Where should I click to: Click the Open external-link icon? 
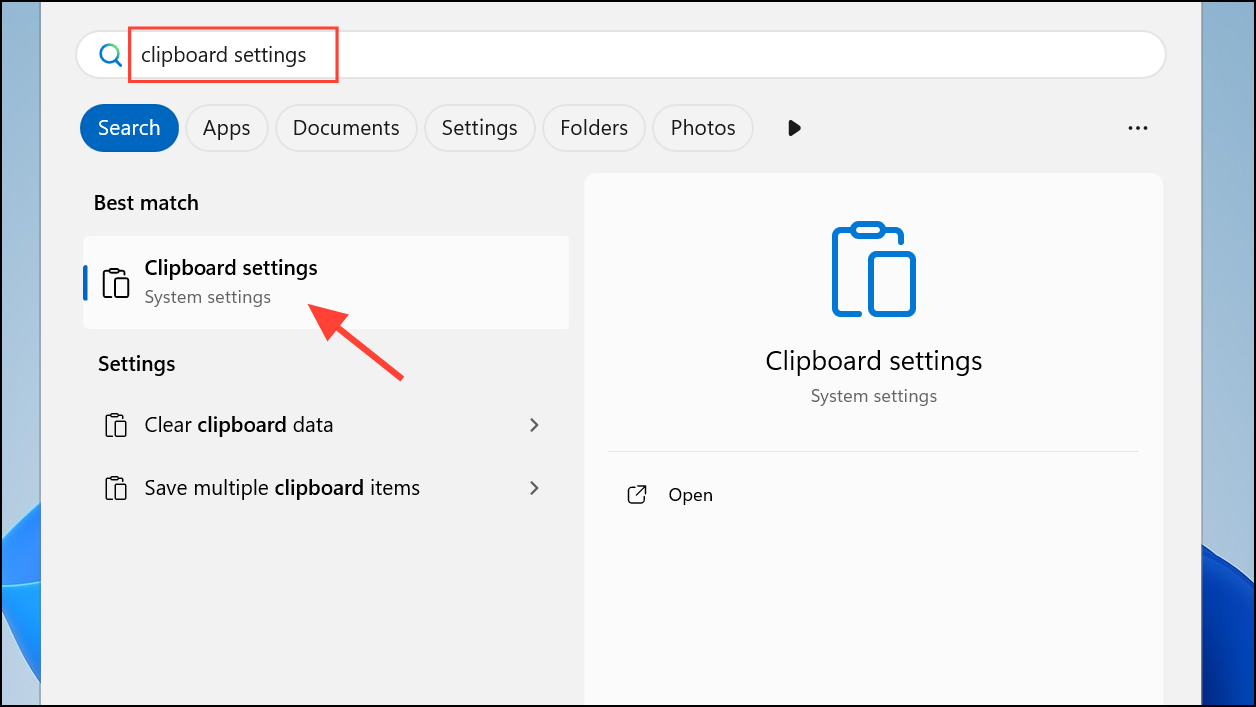(x=637, y=495)
